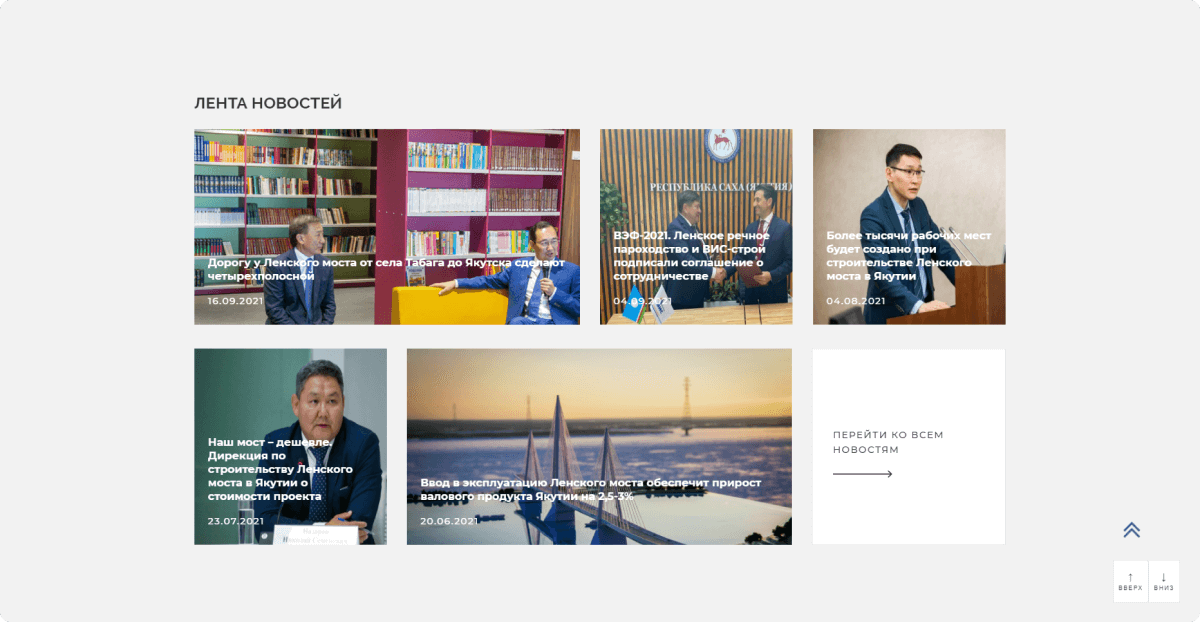1200x622 pixels.
Task: Click the date 04.08.2021
Action: 856,301
